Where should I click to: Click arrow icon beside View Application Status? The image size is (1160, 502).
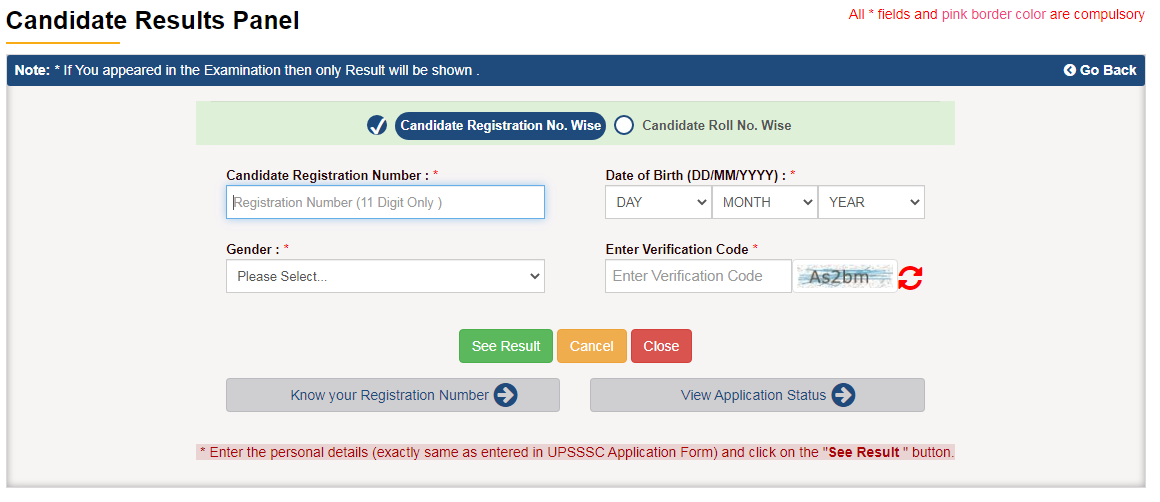click(843, 395)
